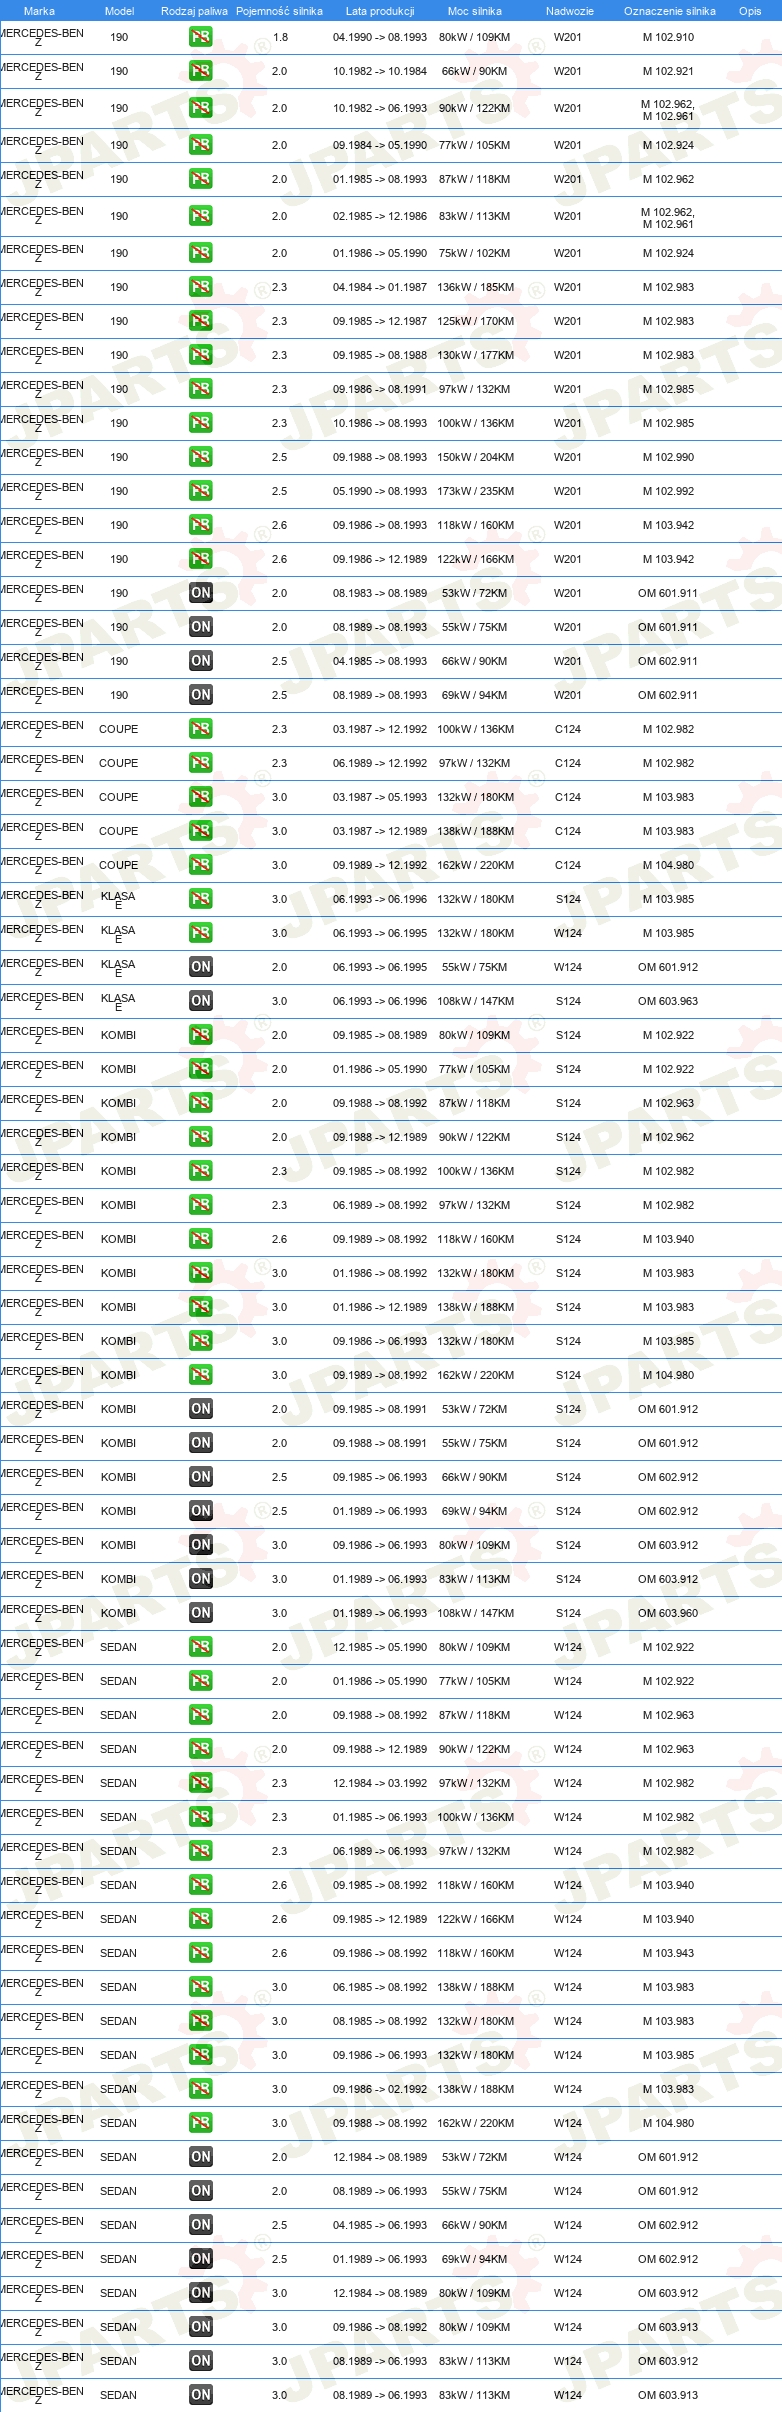Click the Lata produkcji column header

[x=380, y=11]
